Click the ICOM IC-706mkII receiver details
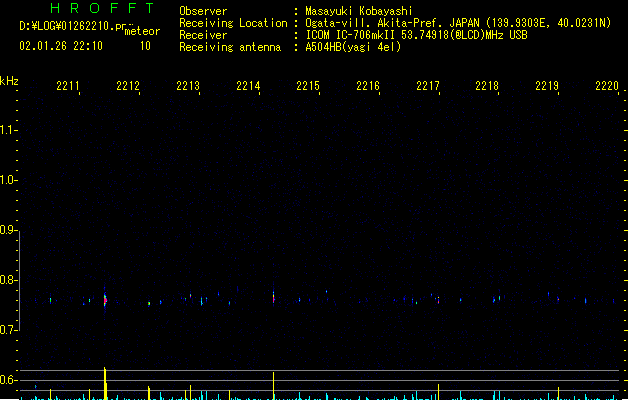 pos(416,35)
